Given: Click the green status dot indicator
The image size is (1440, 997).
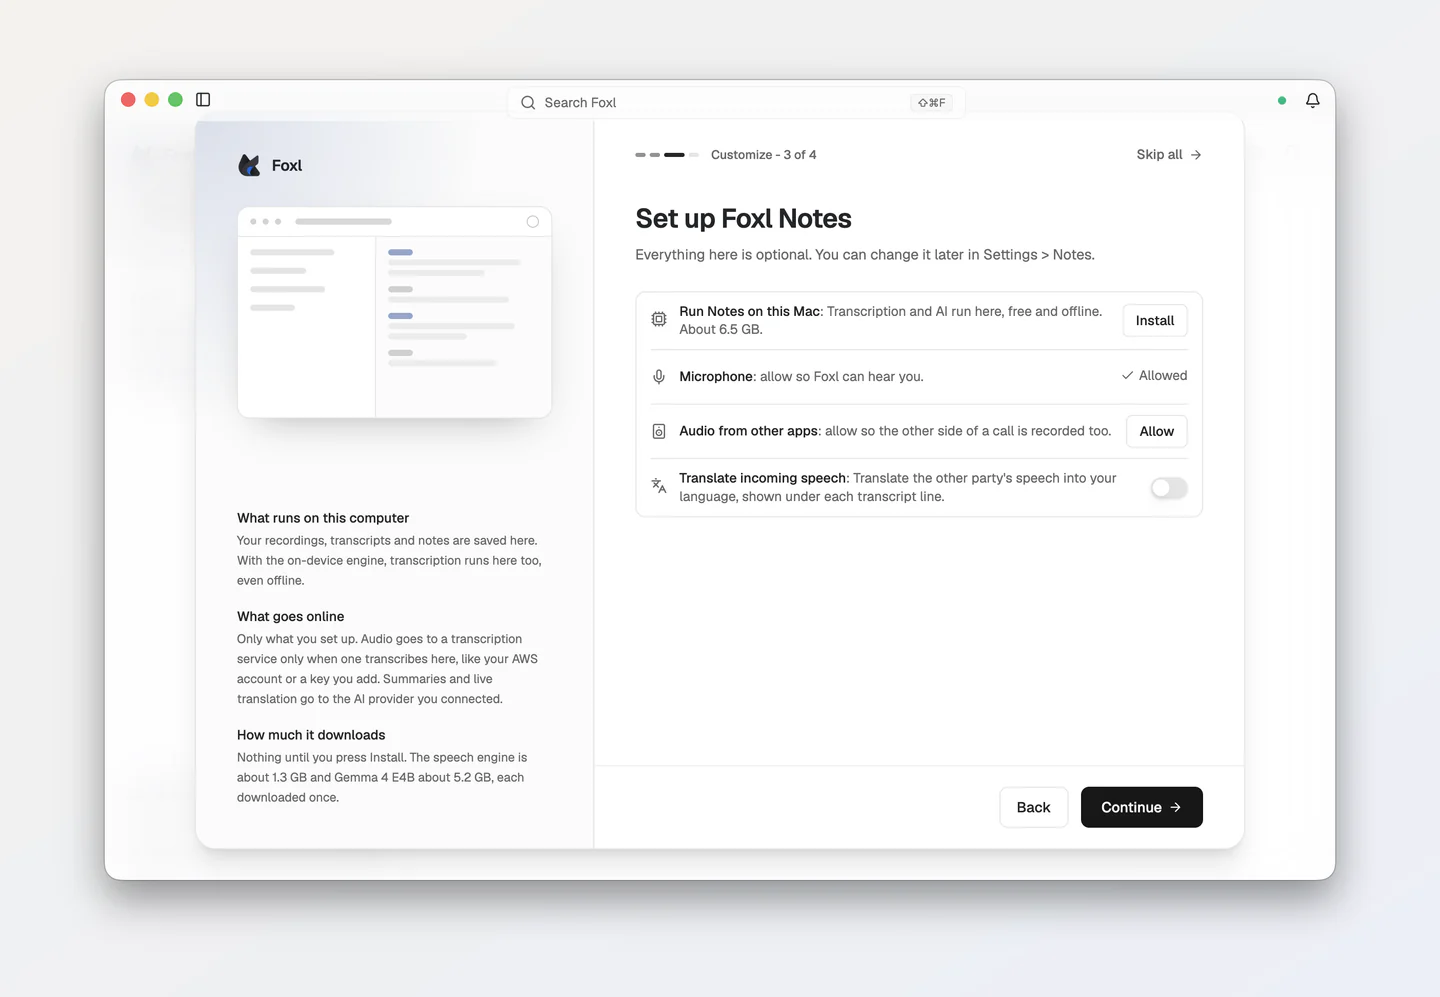Looking at the screenshot, I should coord(1282,100).
